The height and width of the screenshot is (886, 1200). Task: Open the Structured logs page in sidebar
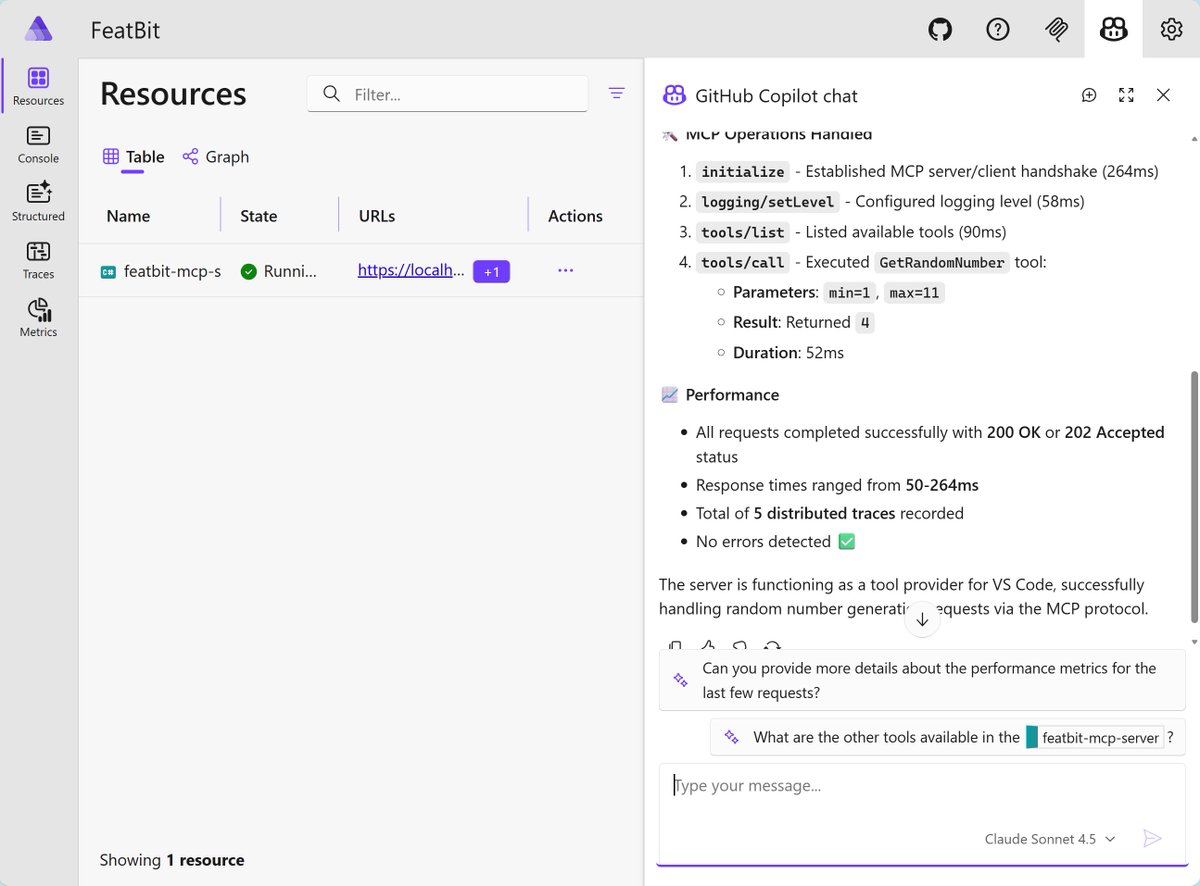pos(39,202)
